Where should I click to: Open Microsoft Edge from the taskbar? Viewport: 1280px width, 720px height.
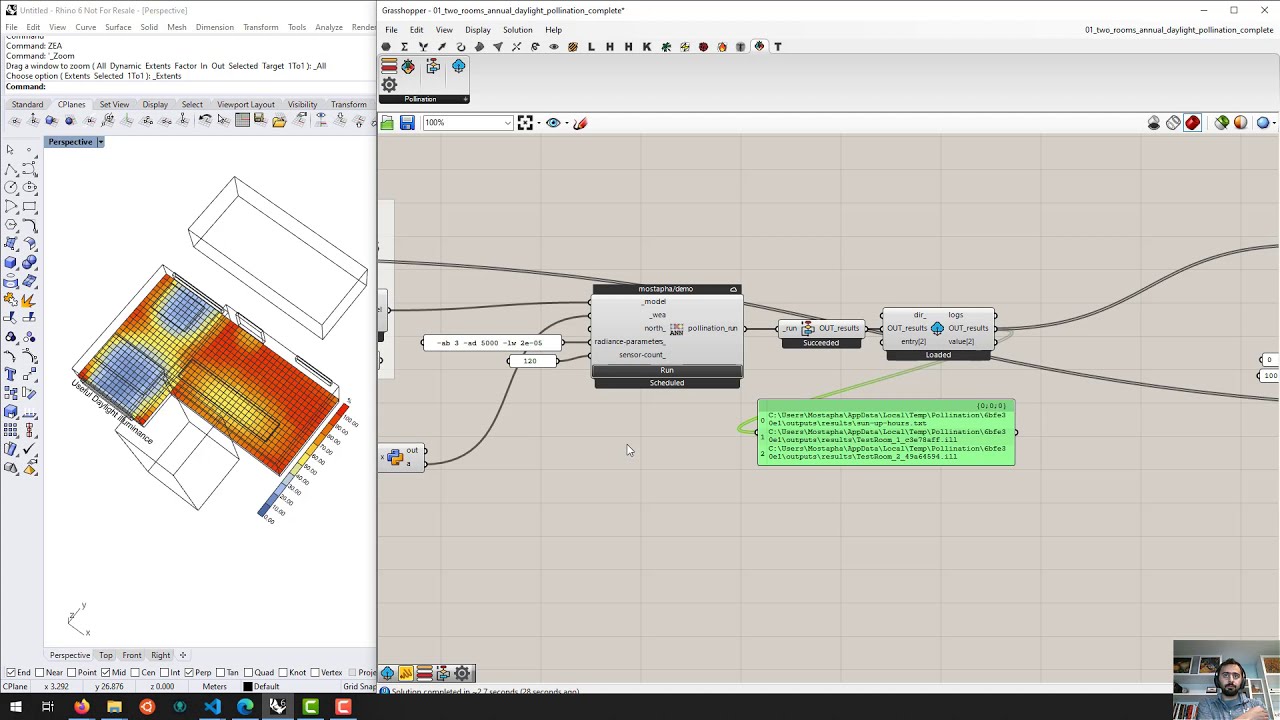coord(245,707)
